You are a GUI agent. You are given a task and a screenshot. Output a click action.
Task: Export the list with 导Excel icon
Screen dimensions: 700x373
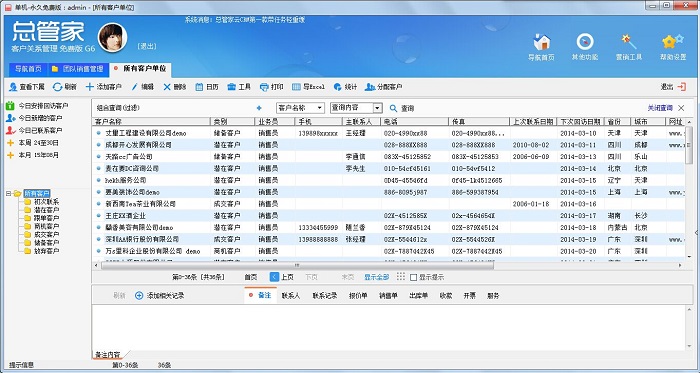point(296,87)
